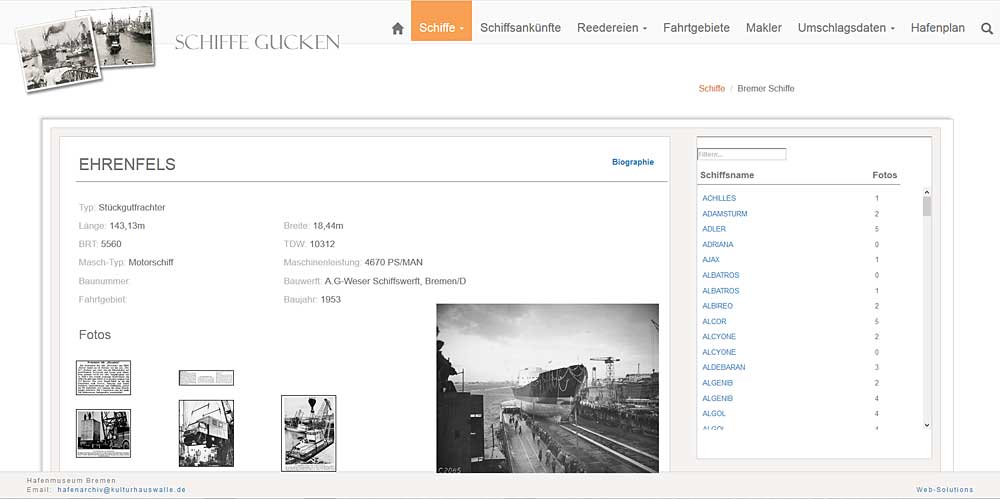The image size is (1000, 499).
Task: Open the Biographie link
Action: (633, 162)
